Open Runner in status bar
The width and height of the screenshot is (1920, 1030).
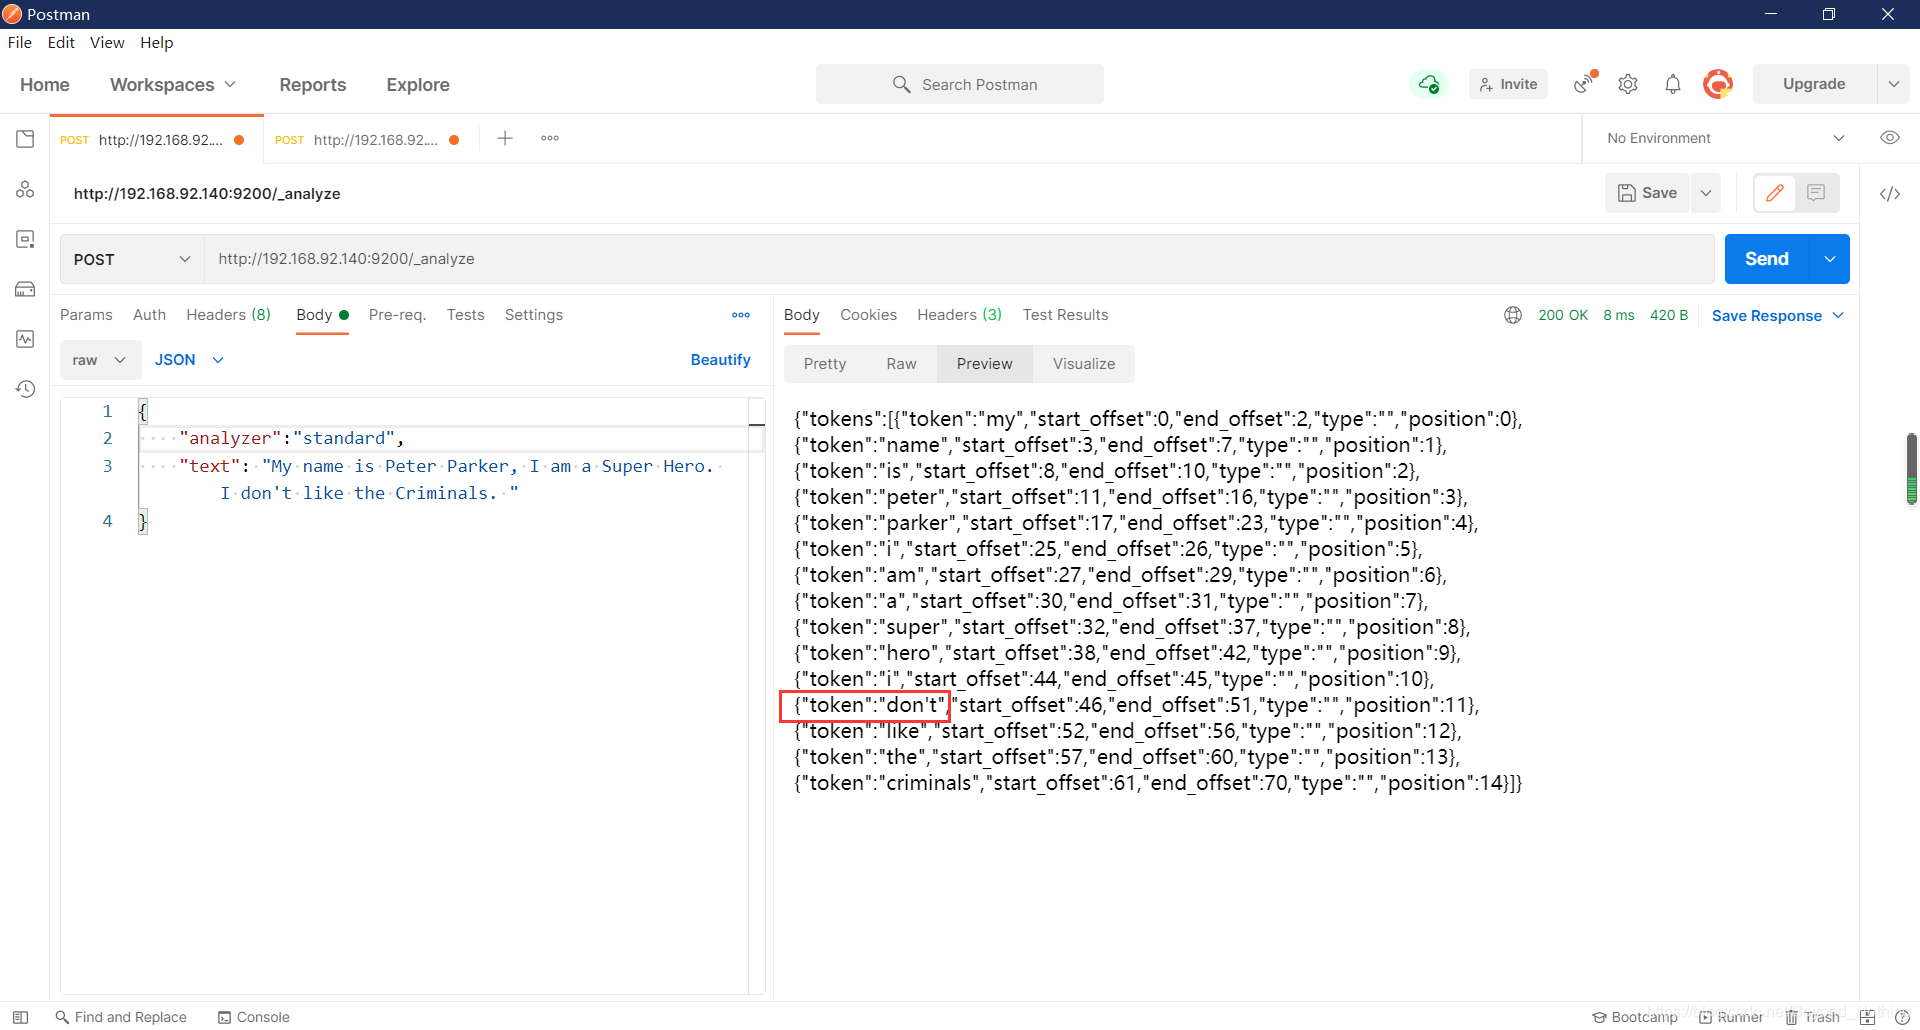point(1731,1017)
